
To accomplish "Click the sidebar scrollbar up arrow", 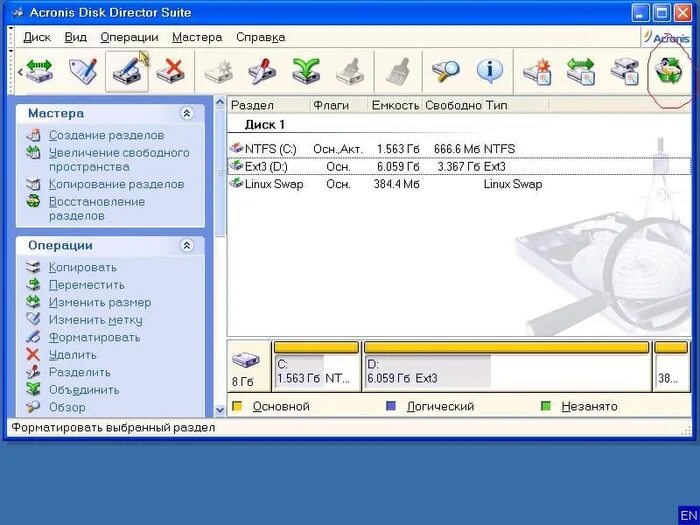I will pyautogui.click(x=220, y=102).
